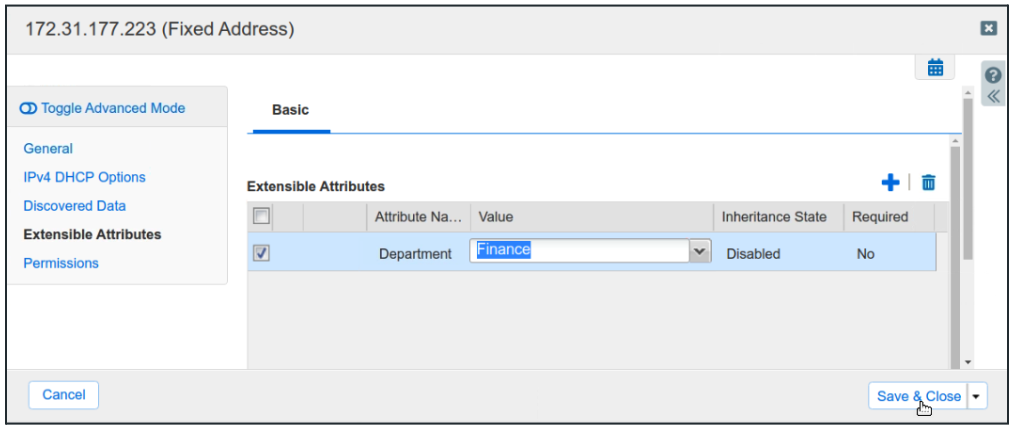
Task: Close the Fixed Address dialog with X
Action: pos(988,29)
